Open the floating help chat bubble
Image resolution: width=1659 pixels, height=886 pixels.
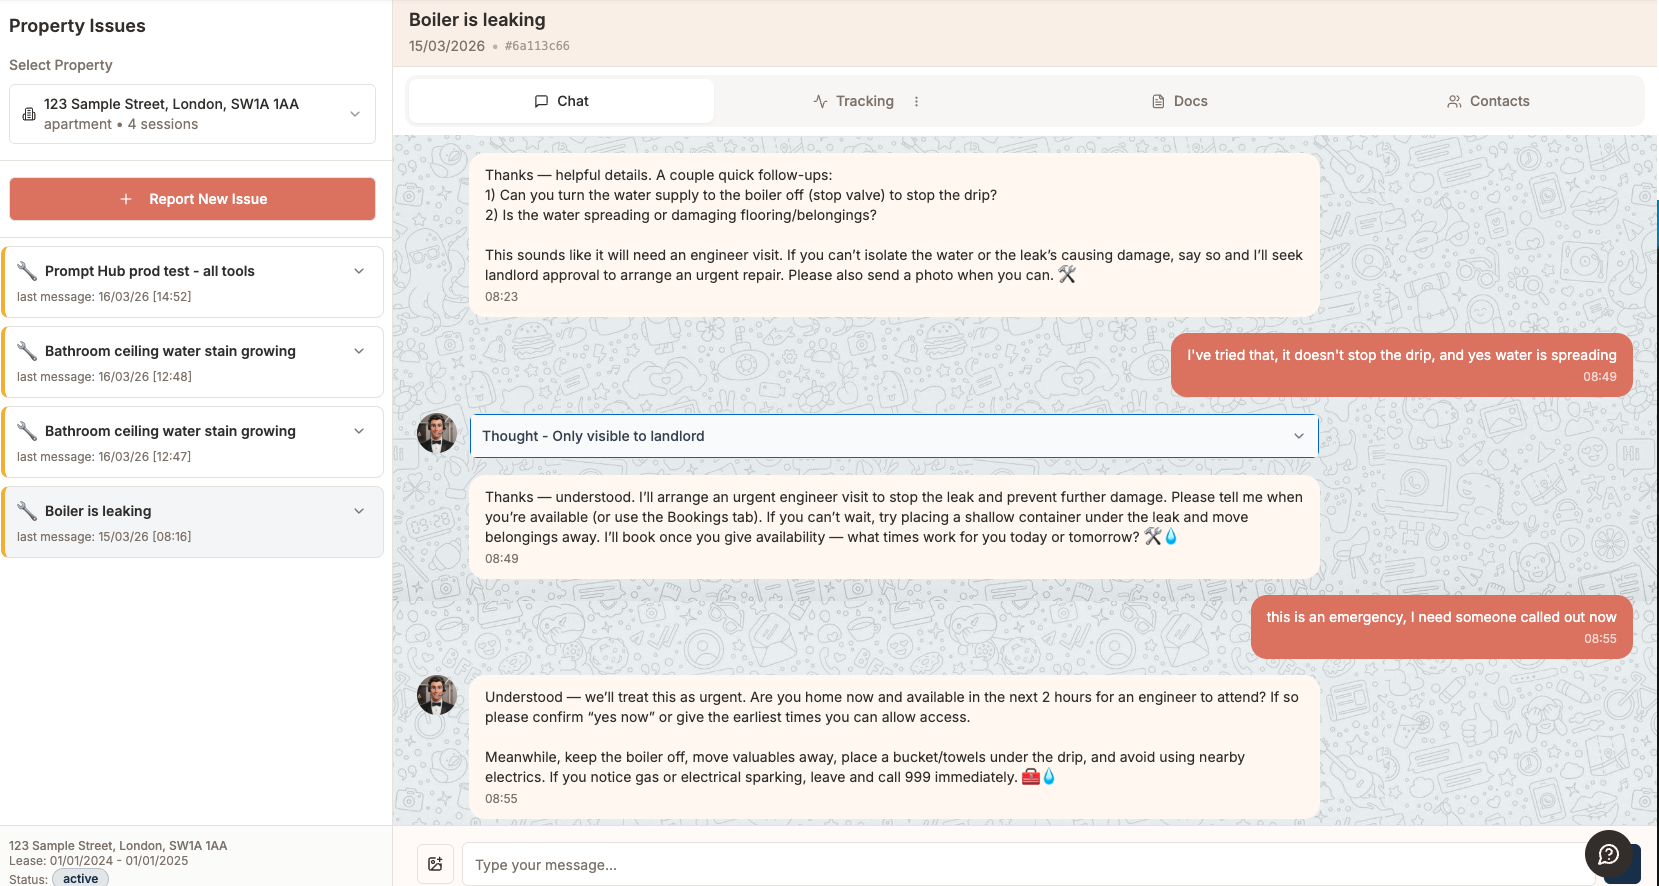tap(1608, 854)
